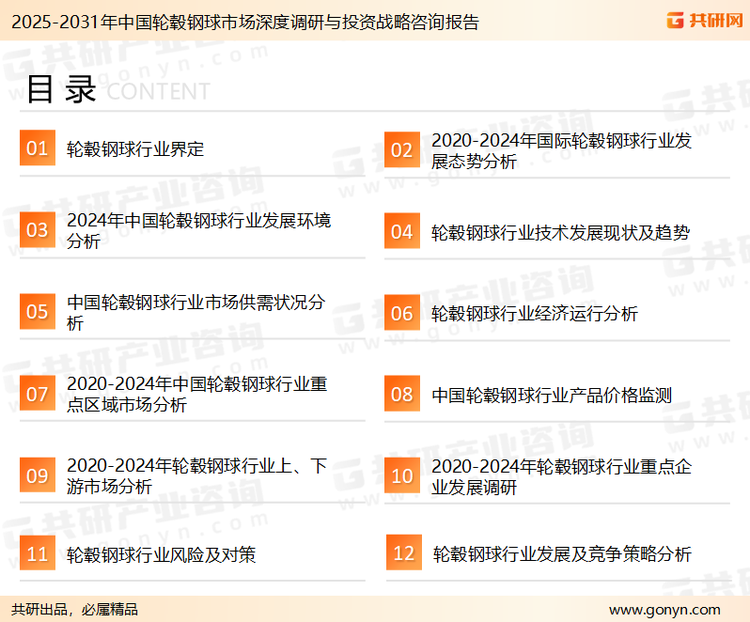Go to chapter 轮毂钢球行业风险及对策
The image size is (750, 622).
click(161, 554)
